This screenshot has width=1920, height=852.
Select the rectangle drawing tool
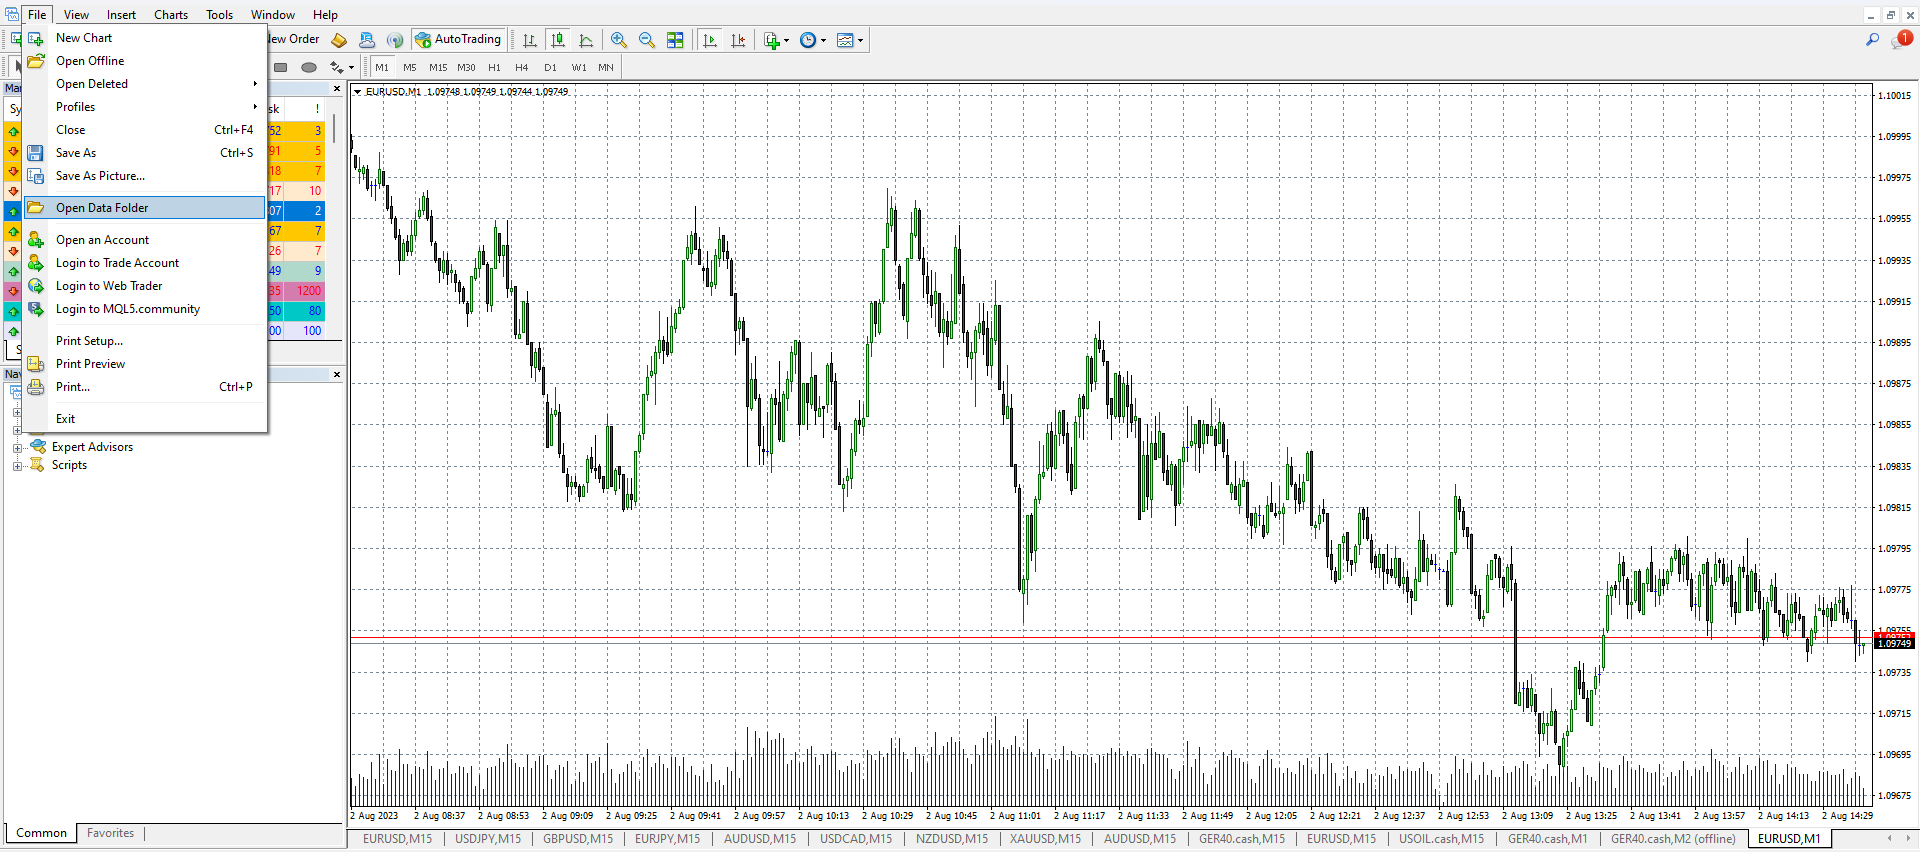click(x=281, y=67)
